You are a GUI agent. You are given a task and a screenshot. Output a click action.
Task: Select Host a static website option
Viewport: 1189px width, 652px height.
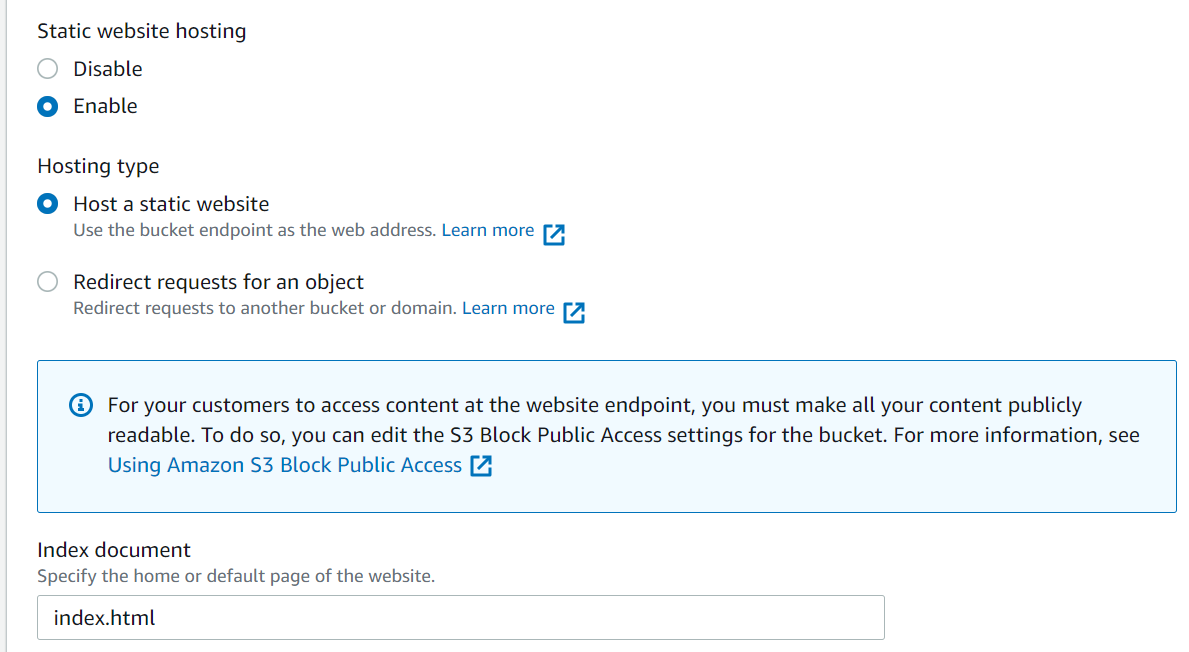tap(47, 203)
